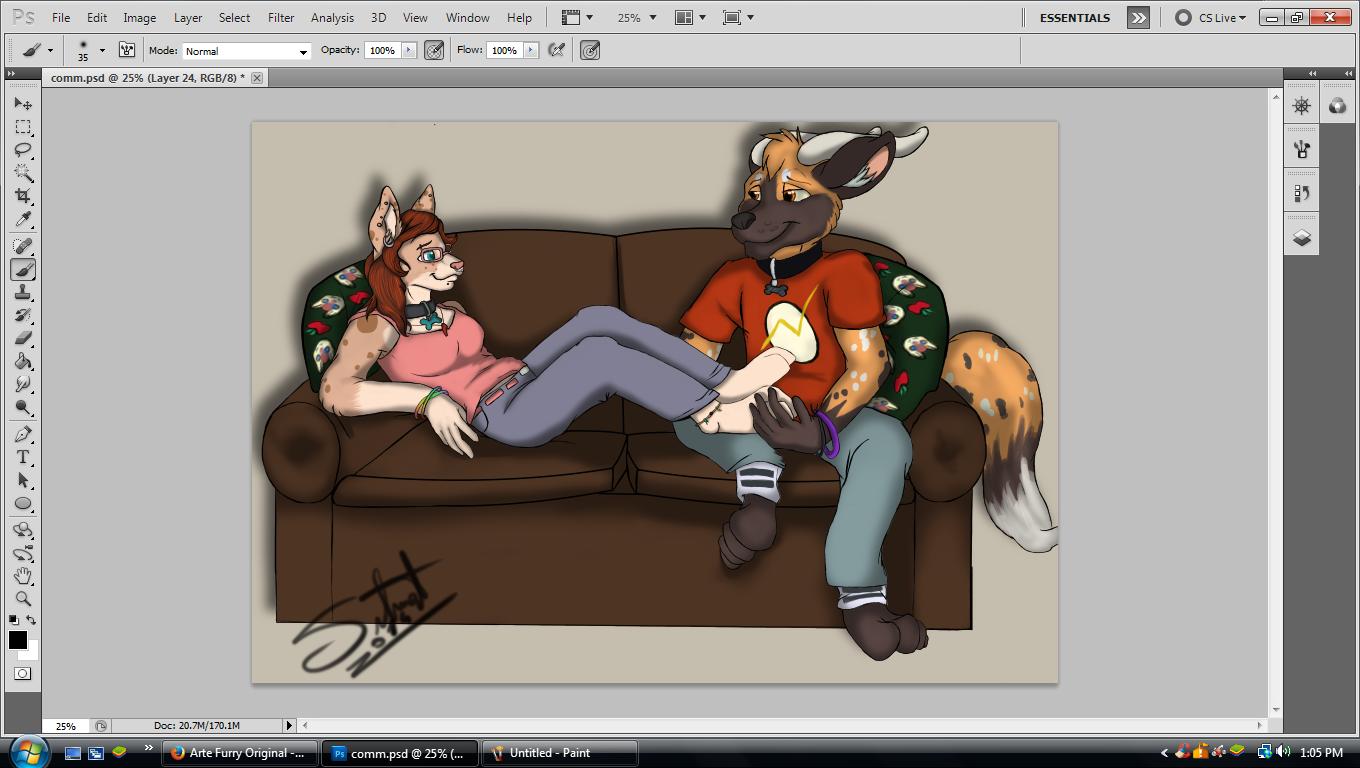Select the Move tool

[23, 103]
